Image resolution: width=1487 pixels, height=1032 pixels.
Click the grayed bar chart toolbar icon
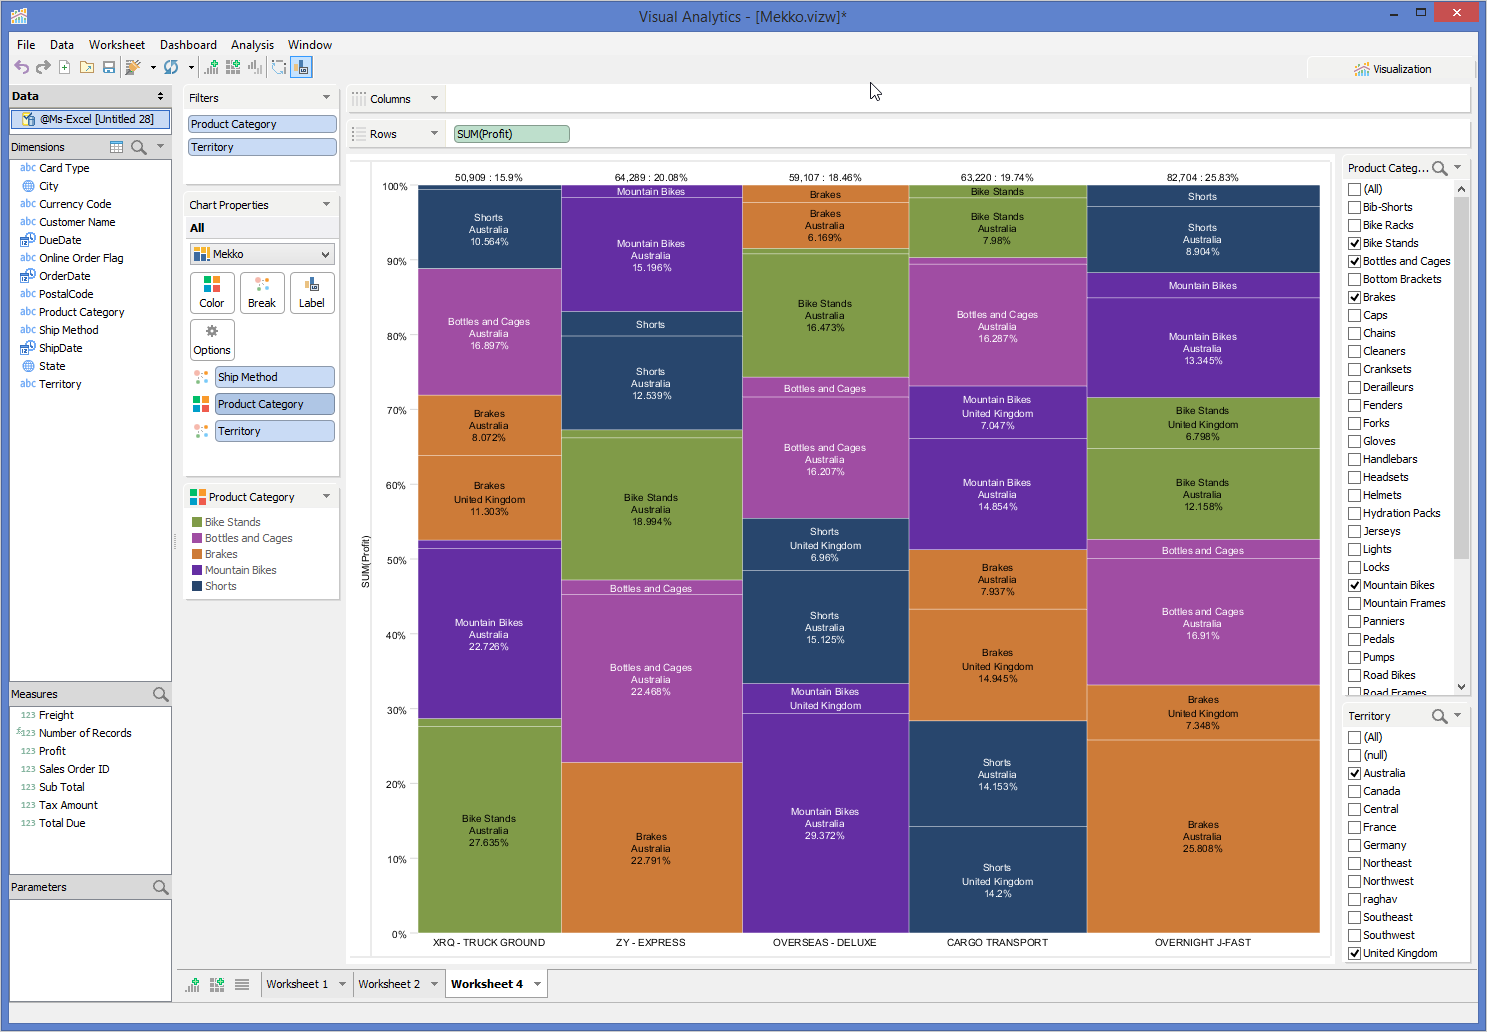click(x=255, y=67)
